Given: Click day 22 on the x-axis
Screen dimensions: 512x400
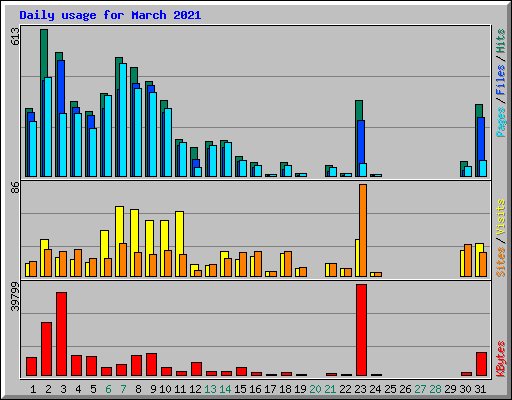Looking at the screenshot, I should [345, 389].
